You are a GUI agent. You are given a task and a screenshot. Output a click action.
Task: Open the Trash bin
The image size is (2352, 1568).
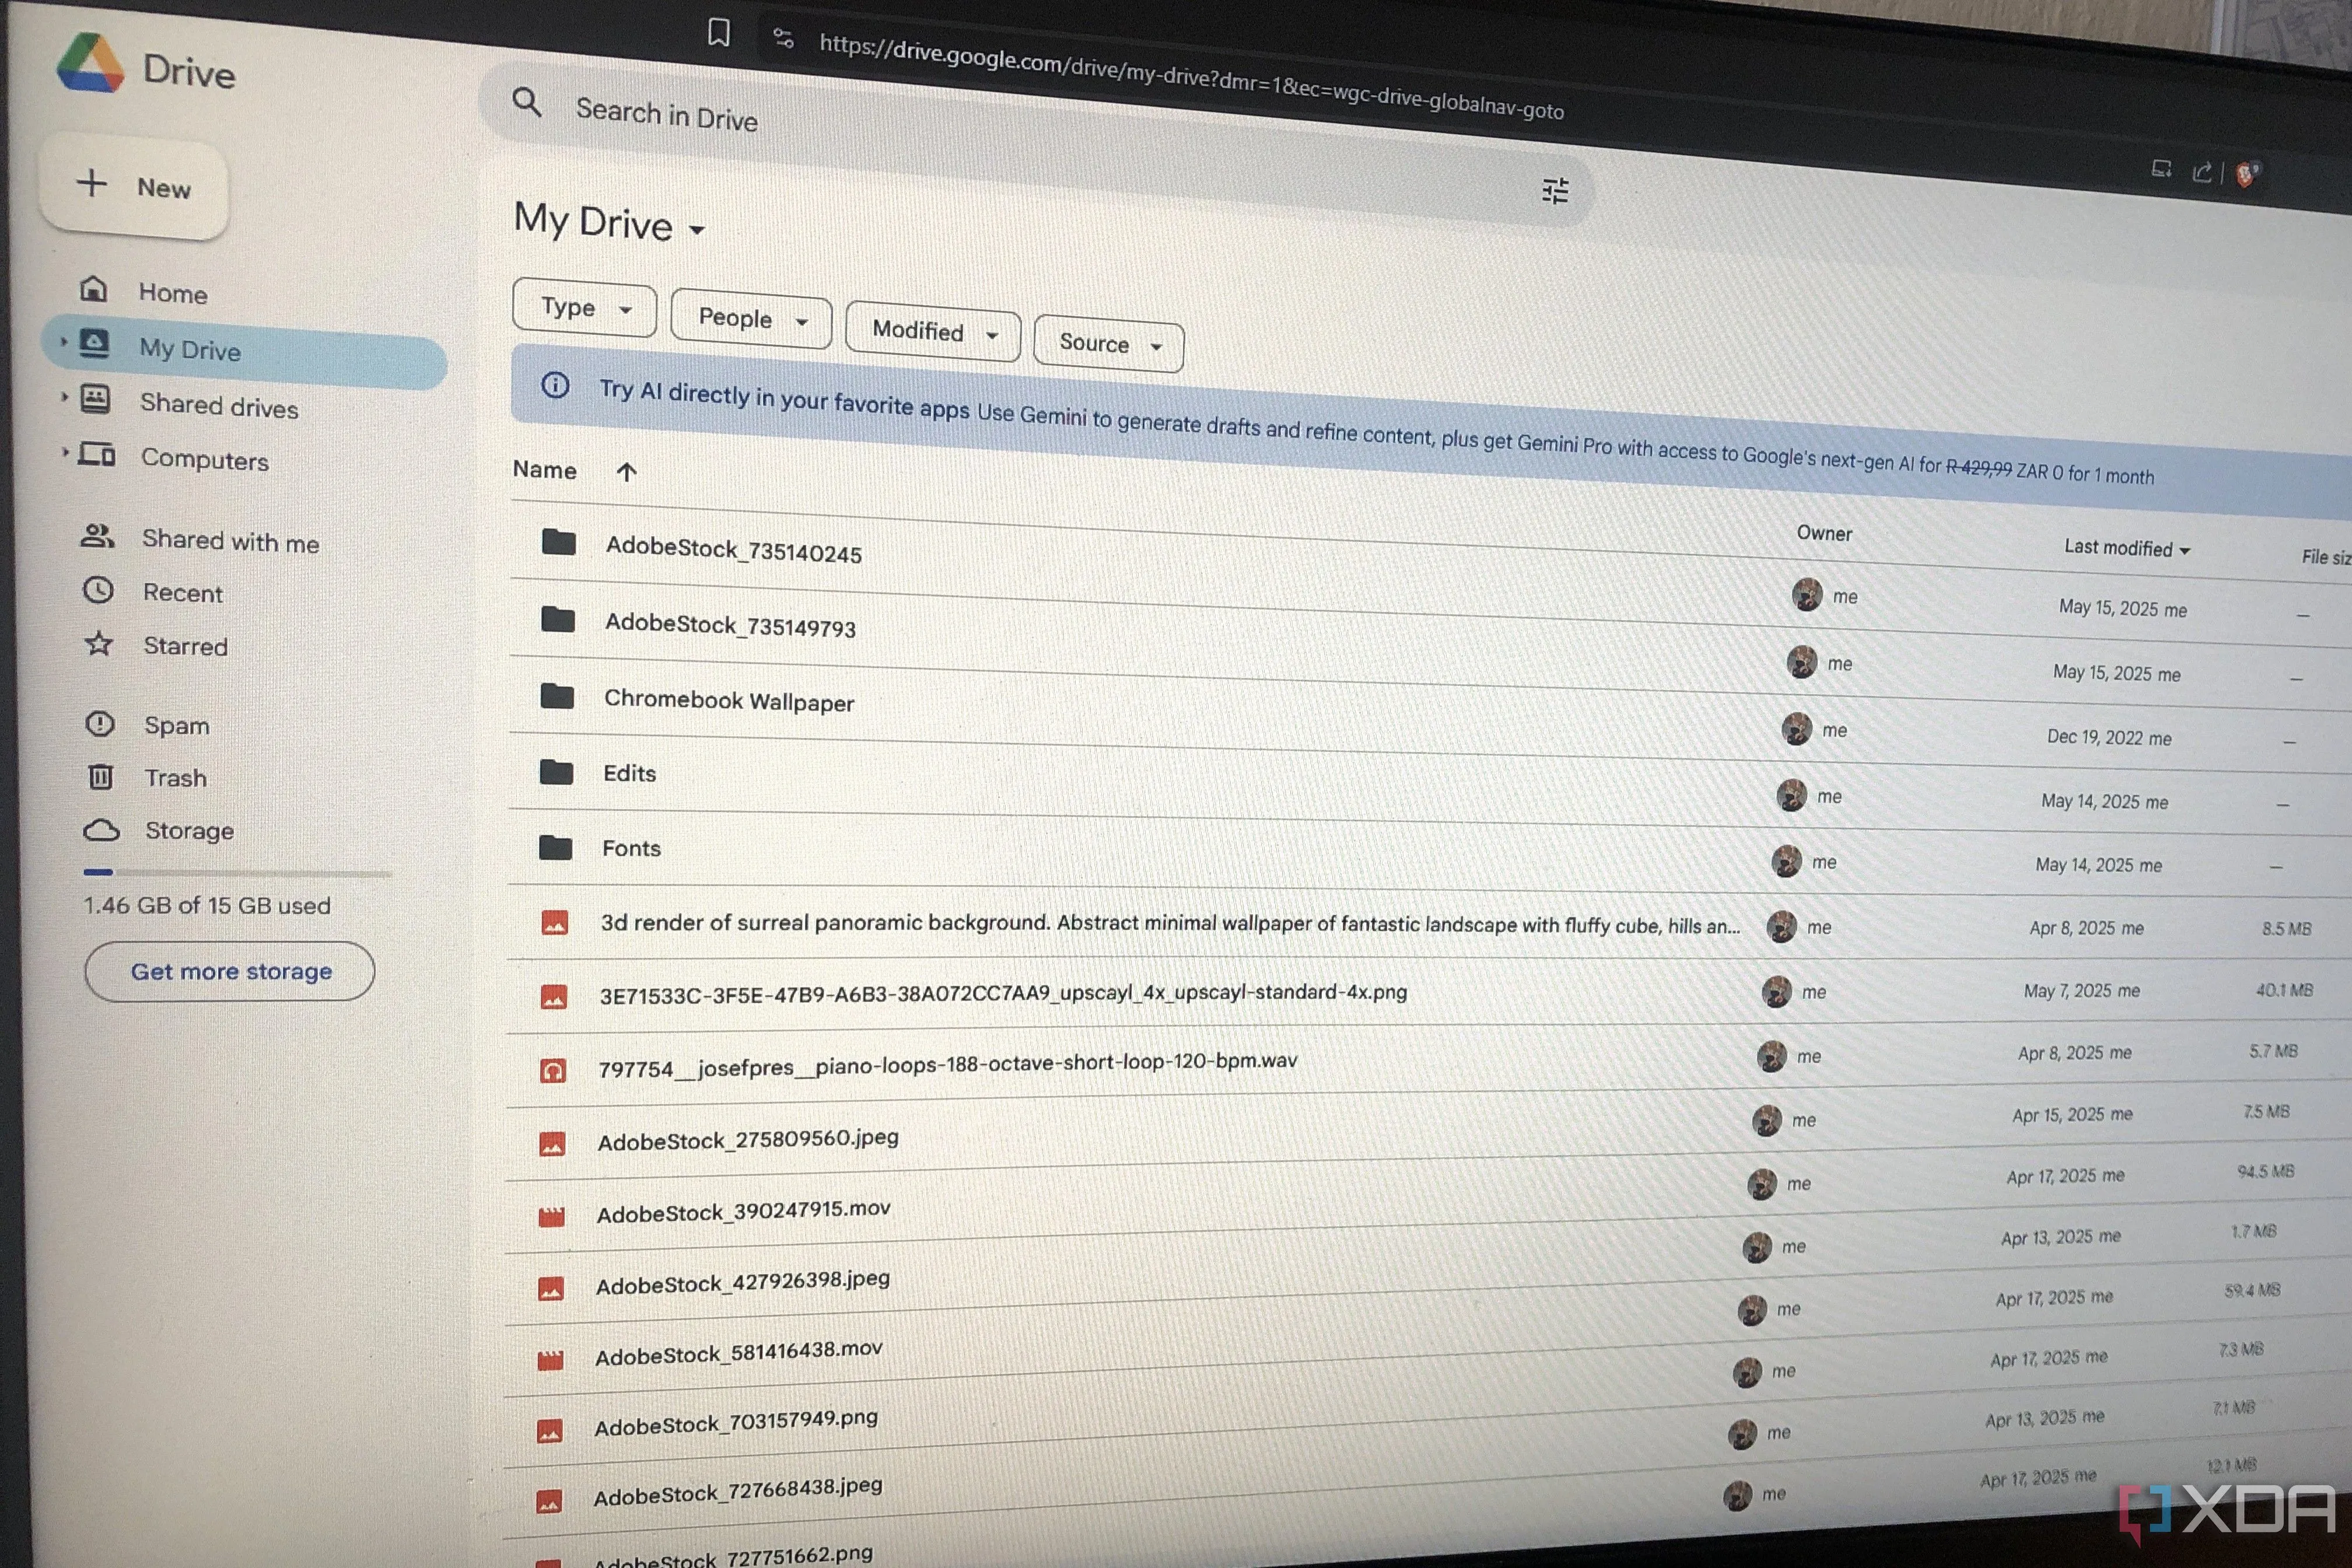[x=175, y=777]
